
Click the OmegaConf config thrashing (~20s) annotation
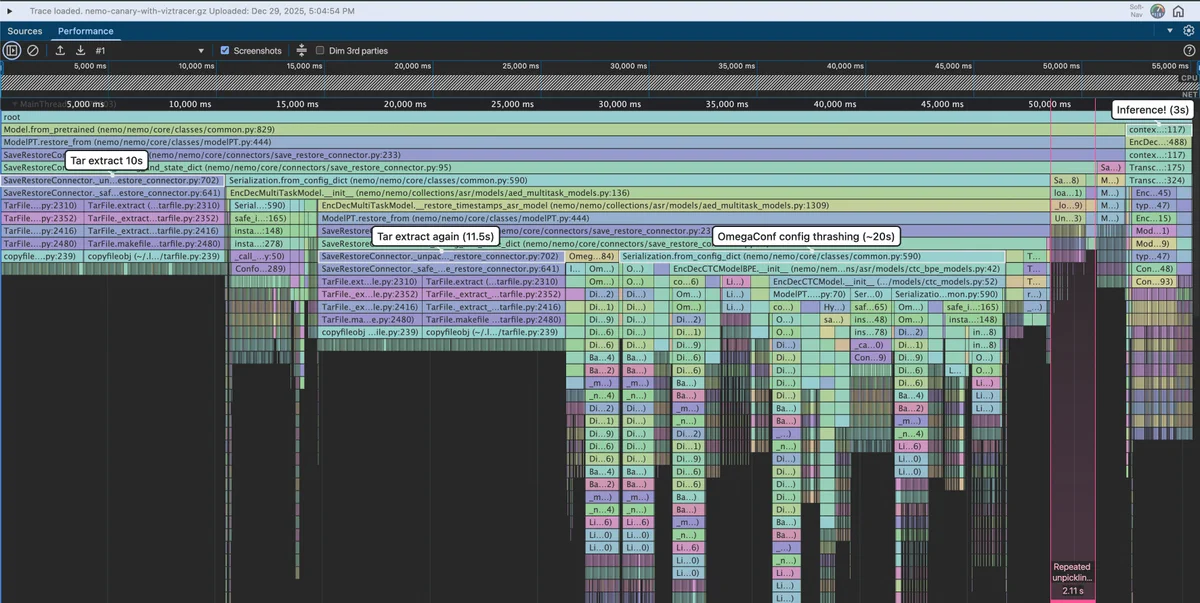click(806, 236)
